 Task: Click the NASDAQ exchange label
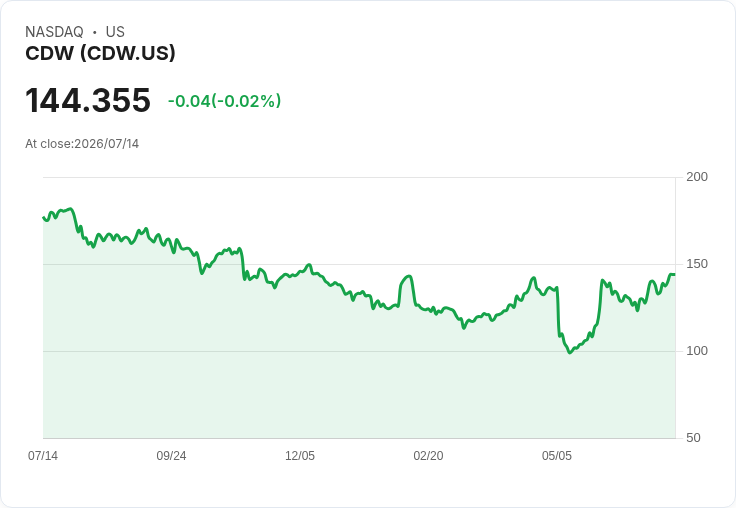(x=54, y=32)
